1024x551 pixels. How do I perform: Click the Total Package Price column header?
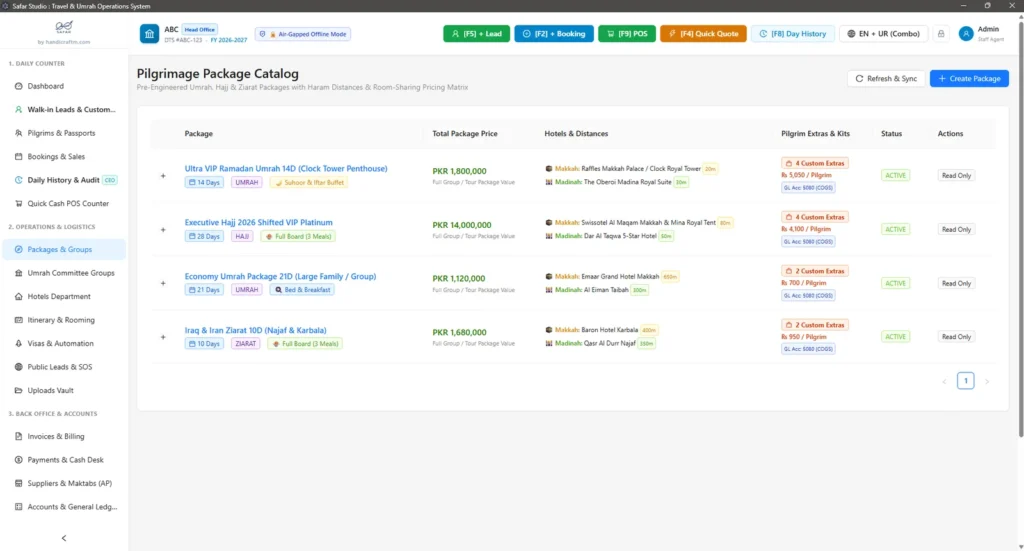(x=464, y=134)
